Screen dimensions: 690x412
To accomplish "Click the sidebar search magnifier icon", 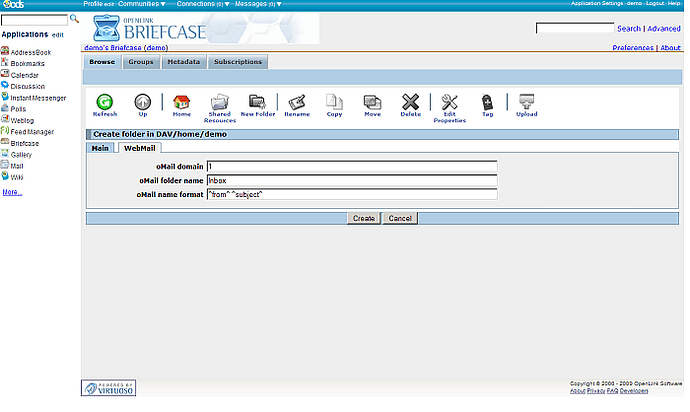I will pos(74,18).
